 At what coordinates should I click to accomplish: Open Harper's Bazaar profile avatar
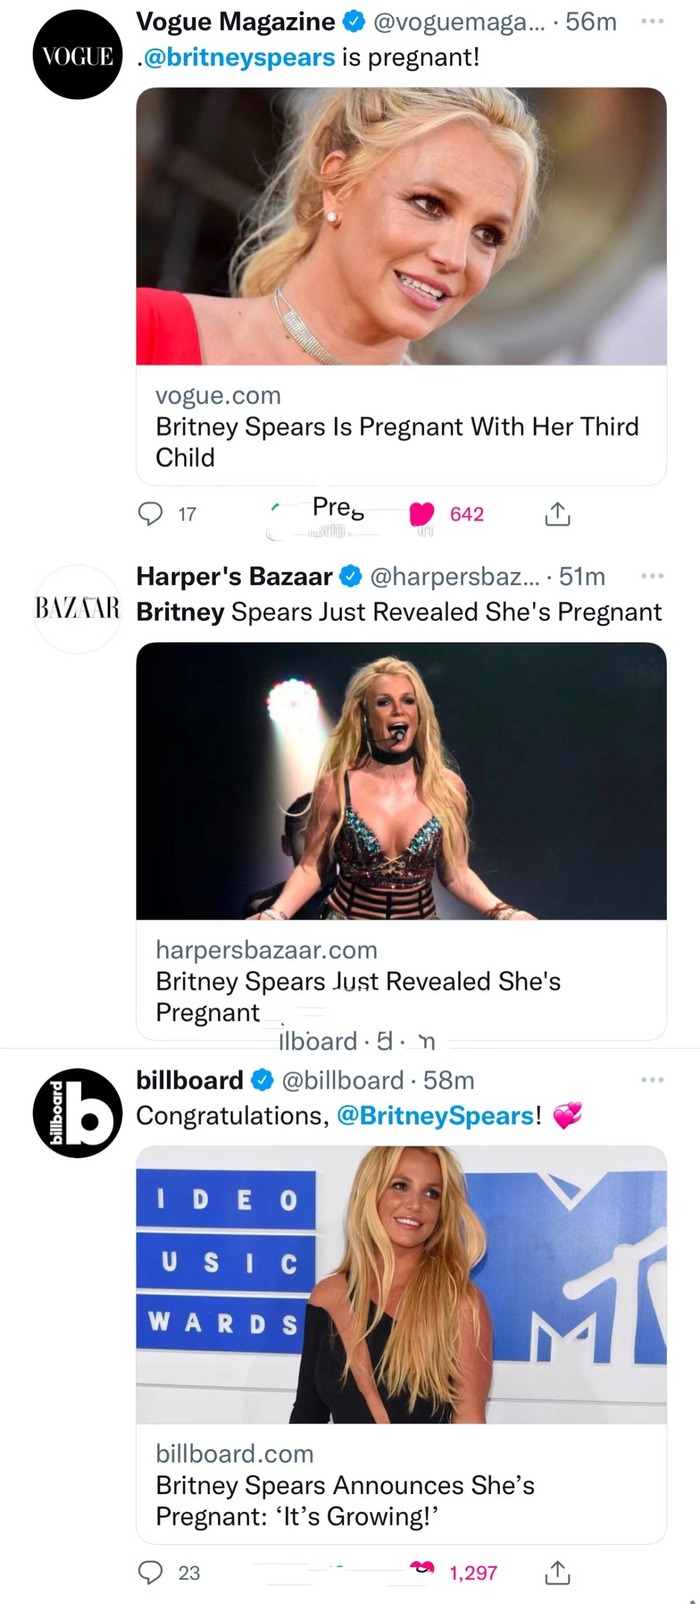[77, 608]
